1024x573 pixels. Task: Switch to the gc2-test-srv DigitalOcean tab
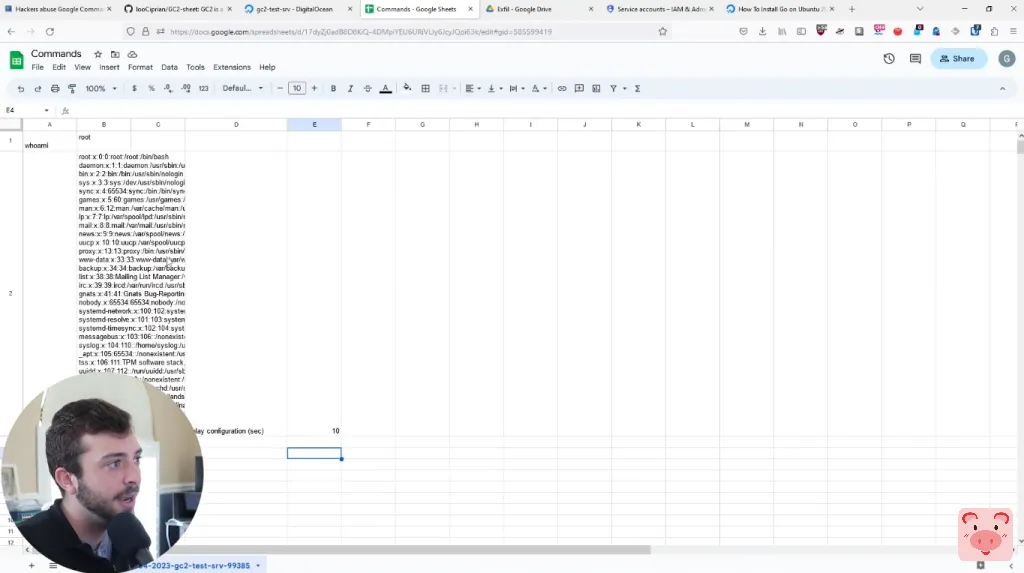[x=294, y=9]
